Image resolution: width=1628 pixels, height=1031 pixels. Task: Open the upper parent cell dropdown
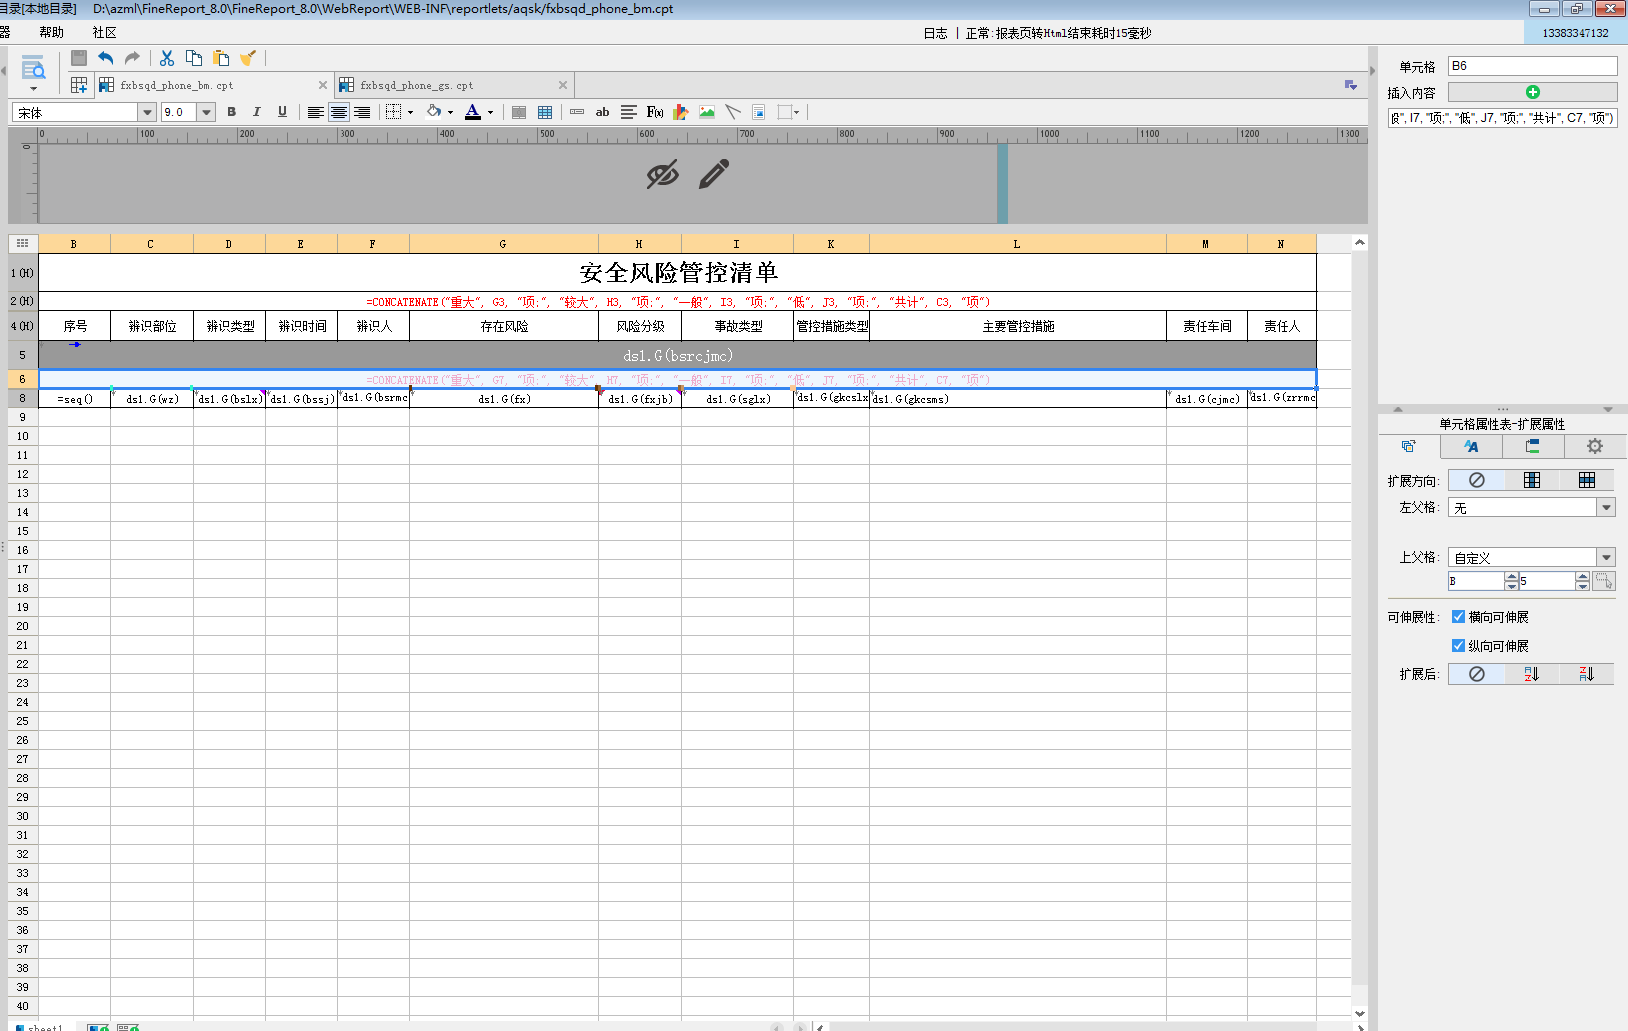click(x=1606, y=557)
